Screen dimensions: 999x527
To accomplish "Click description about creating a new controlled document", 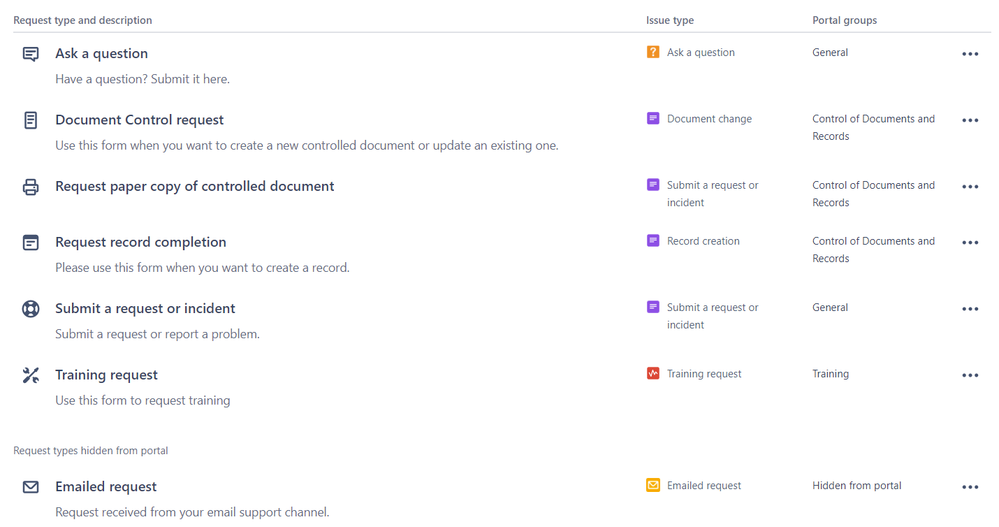I will click(307, 145).
